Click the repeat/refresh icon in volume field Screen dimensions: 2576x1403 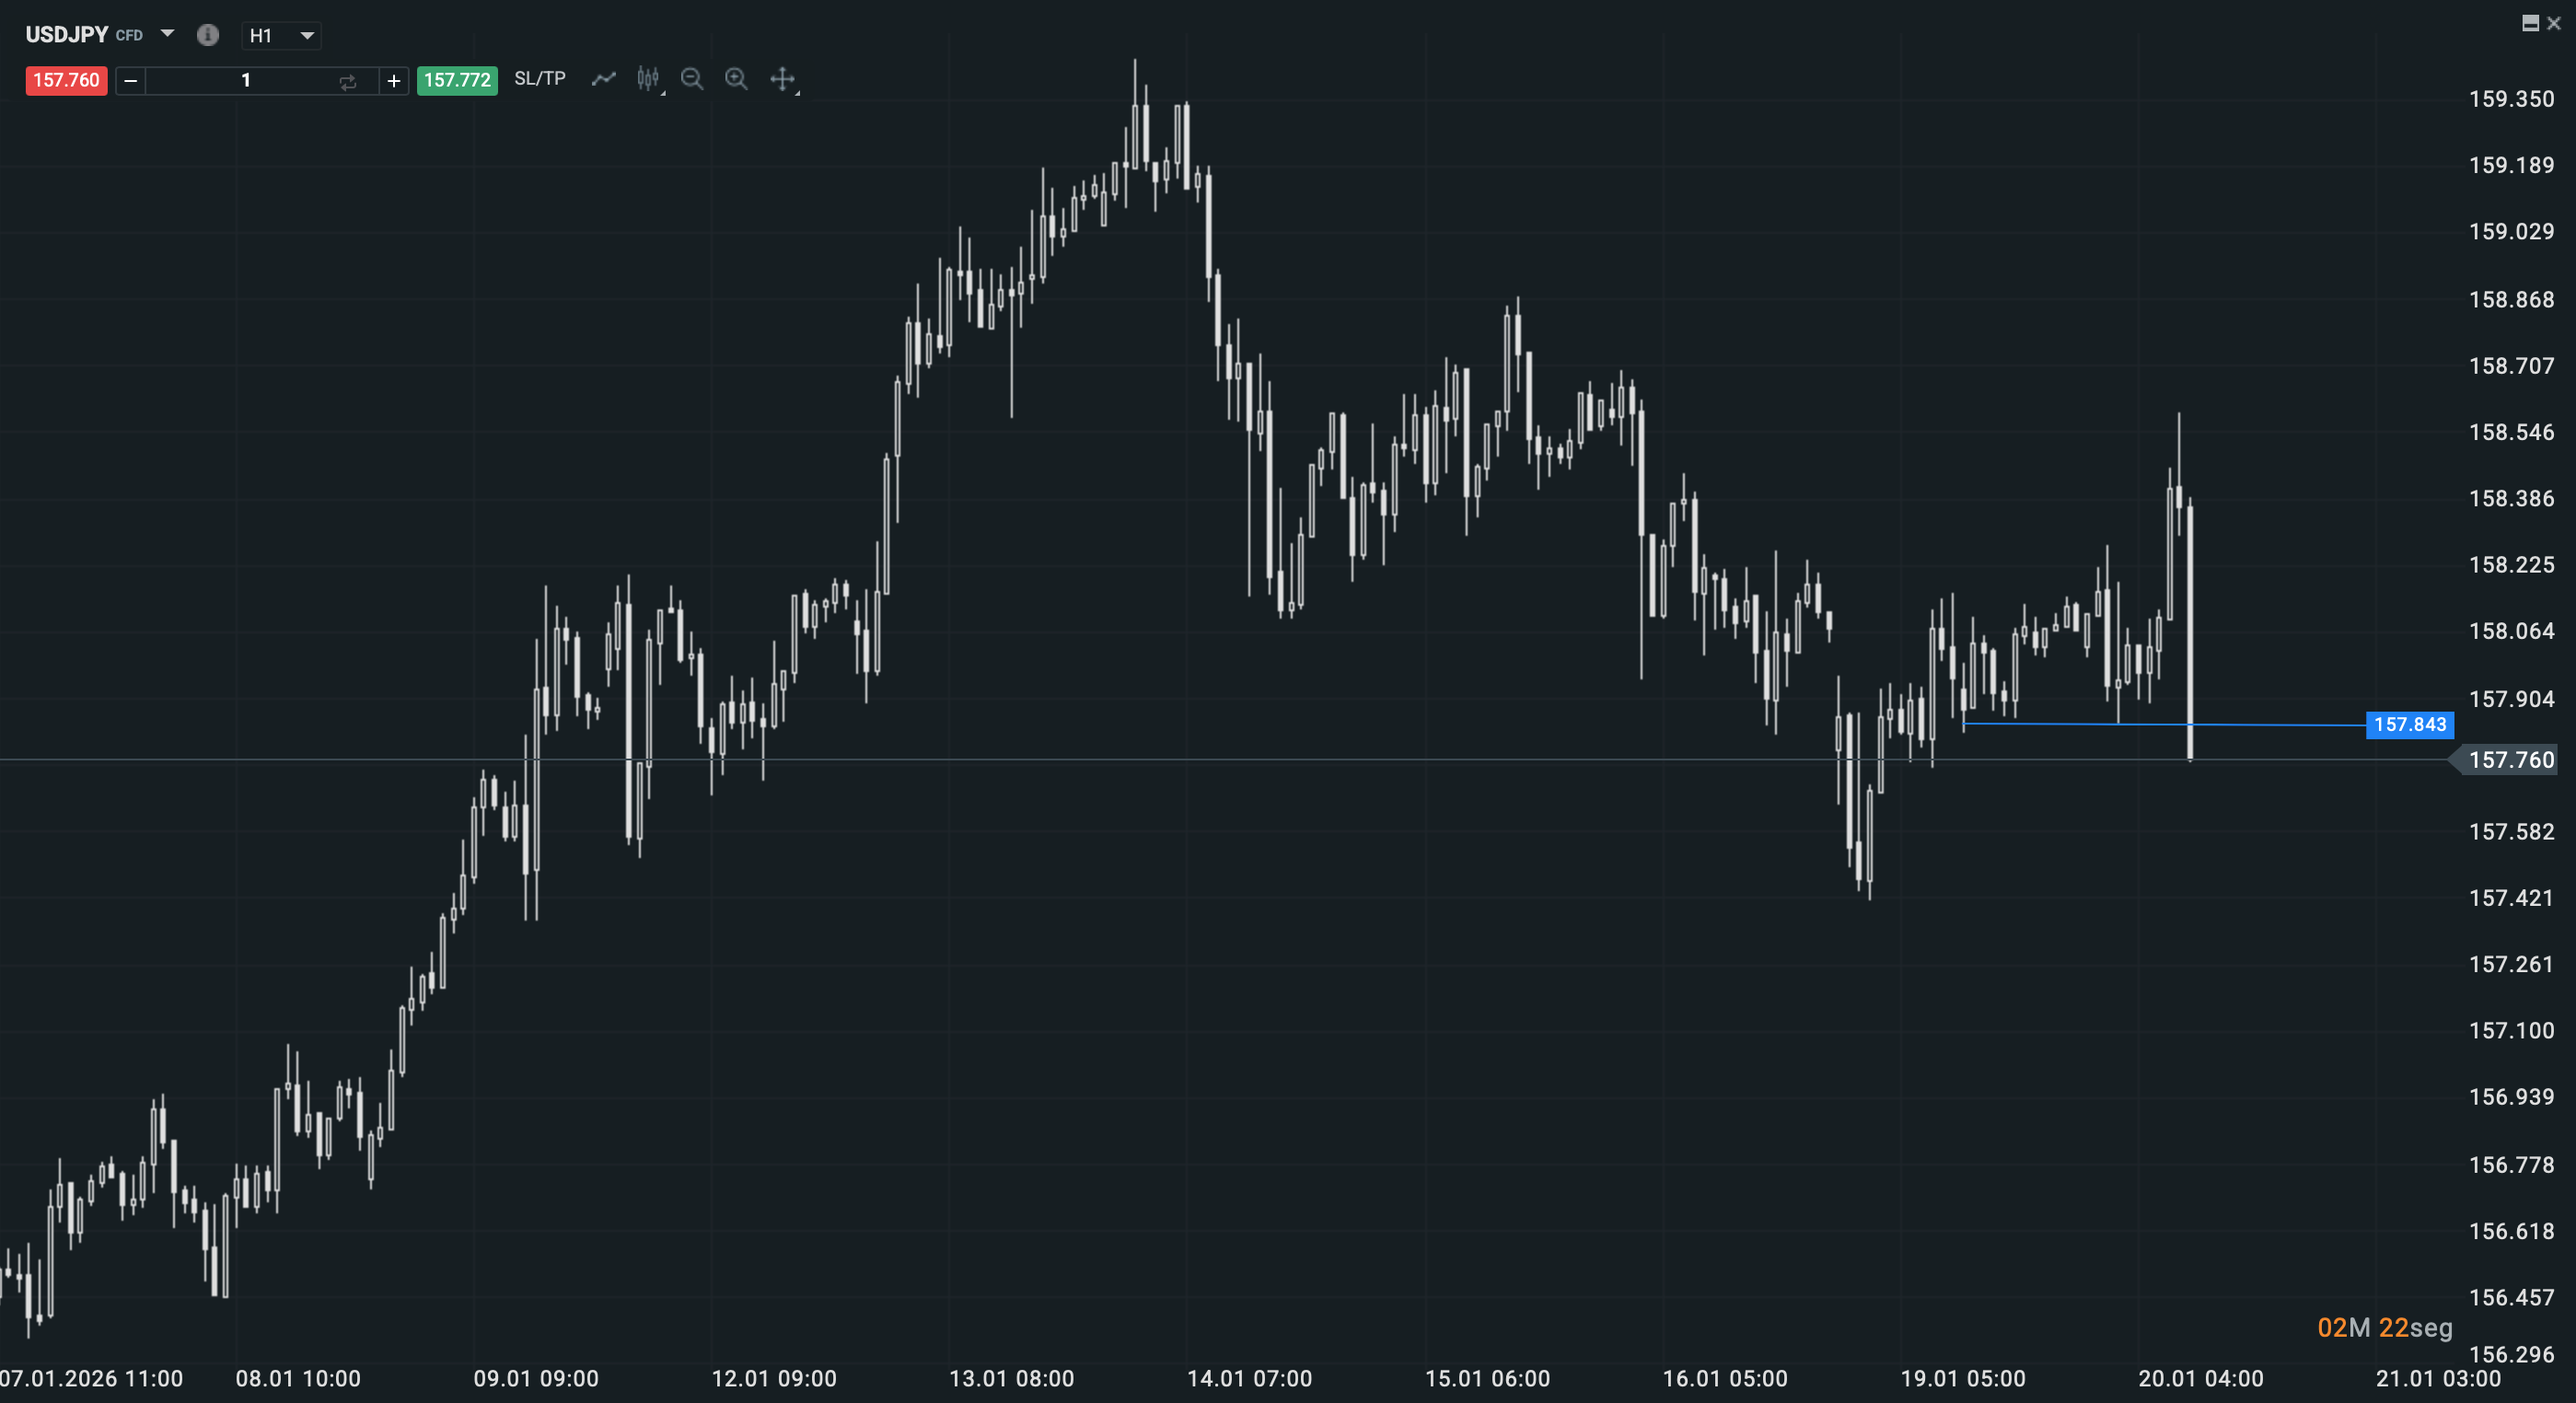[348, 81]
